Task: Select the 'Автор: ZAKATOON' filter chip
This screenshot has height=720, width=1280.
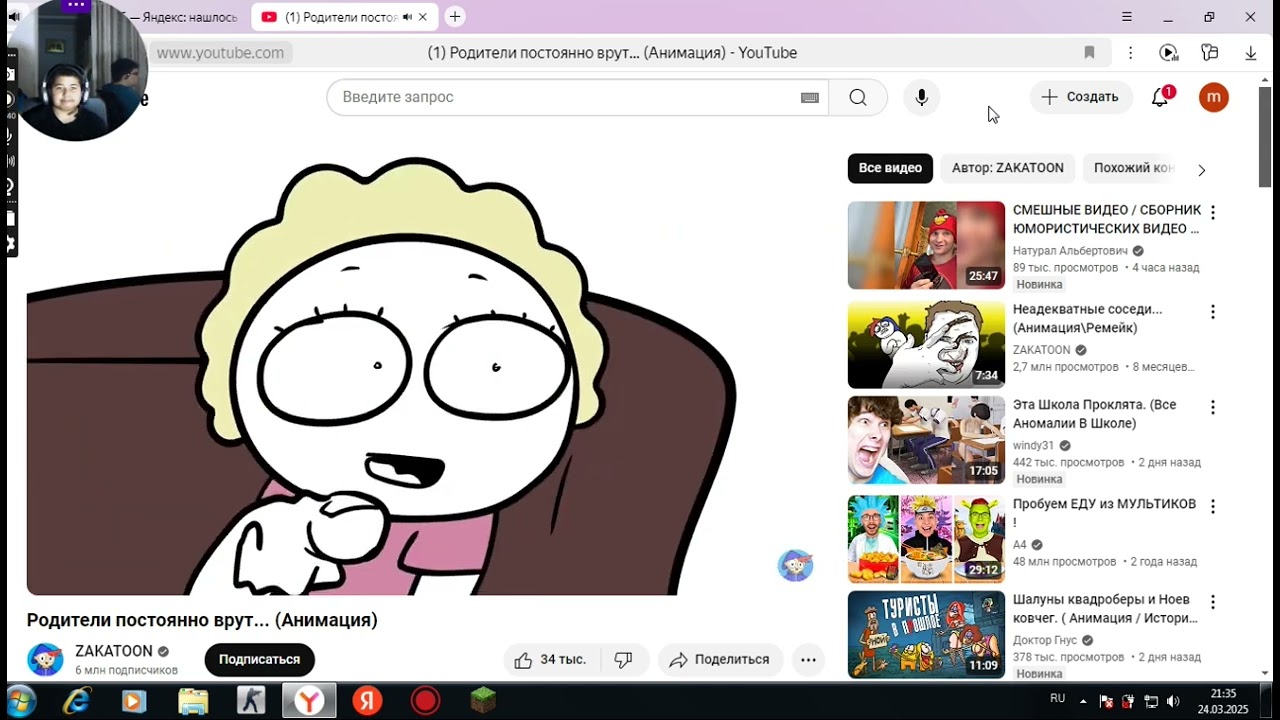Action: click(1007, 168)
